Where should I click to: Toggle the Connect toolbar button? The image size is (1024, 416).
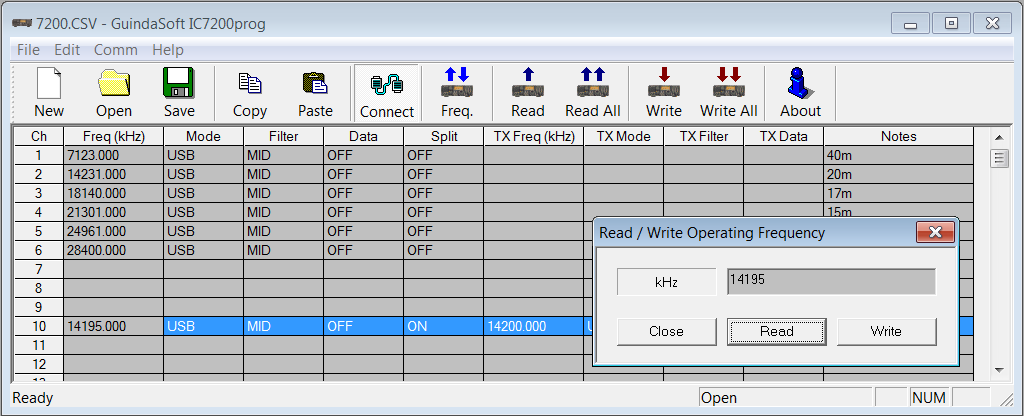387,93
